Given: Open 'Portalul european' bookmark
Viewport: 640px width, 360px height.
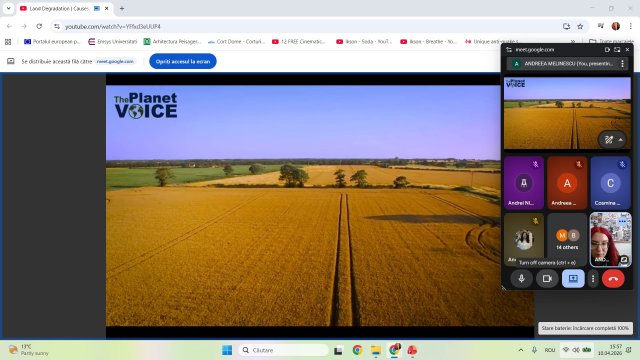Looking at the screenshot, I should click(x=52, y=42).
